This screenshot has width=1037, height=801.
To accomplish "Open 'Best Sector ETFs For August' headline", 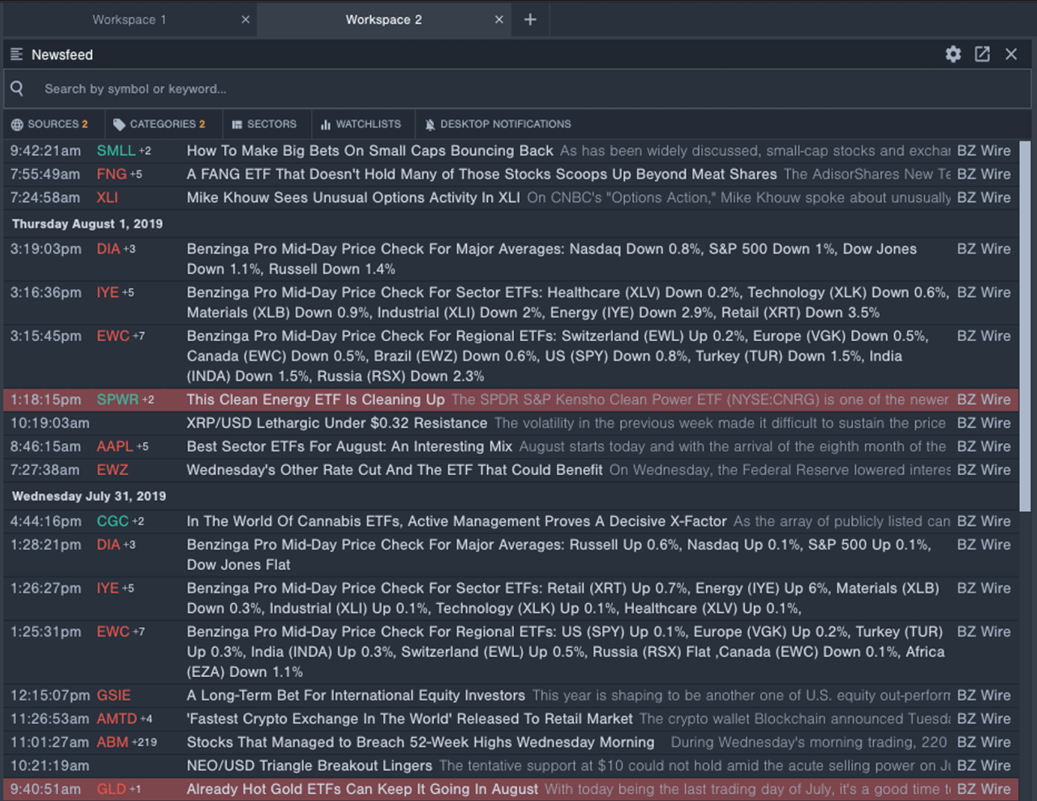I will (x=349, y=446).
